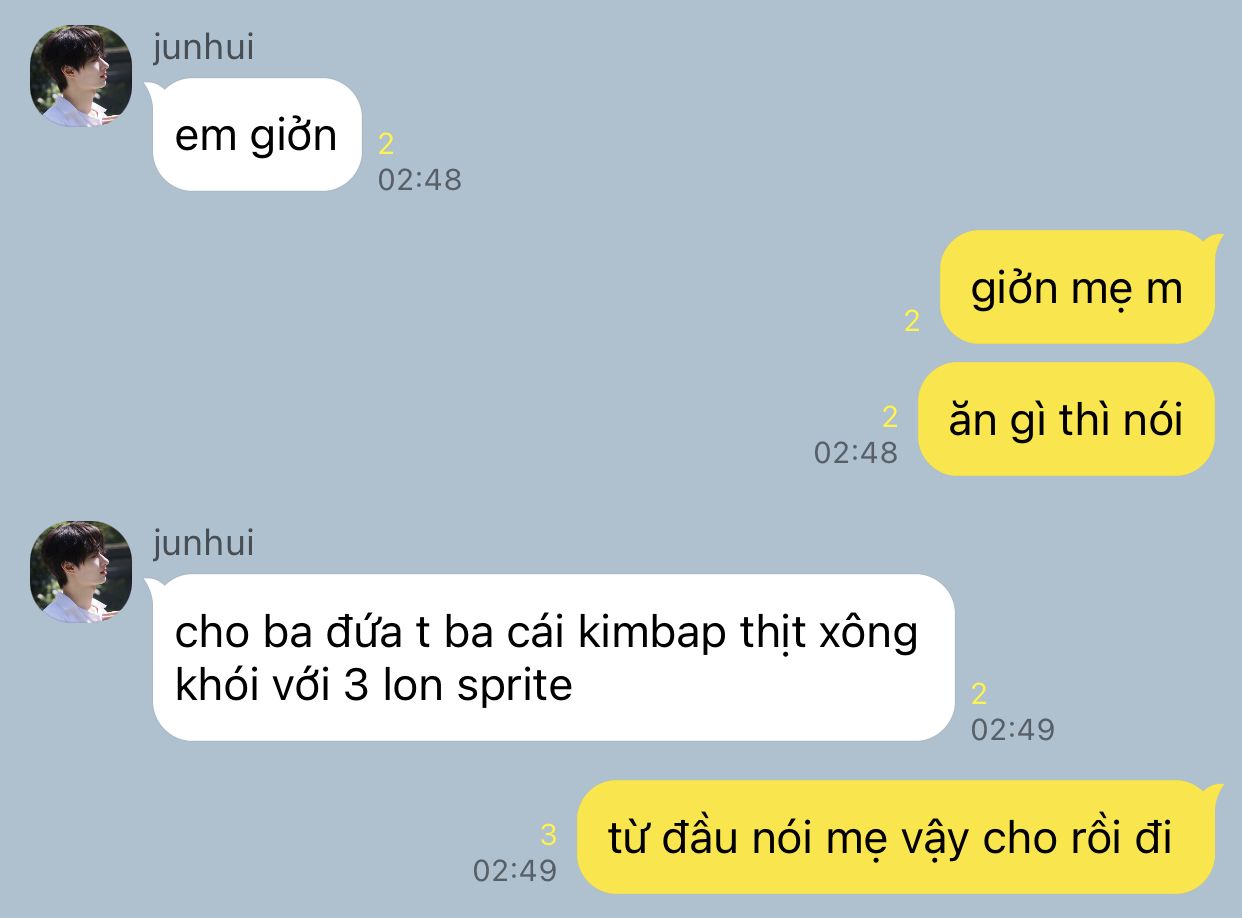
Task: Tap the junhui name above the kimbap message
Action: 203,542
